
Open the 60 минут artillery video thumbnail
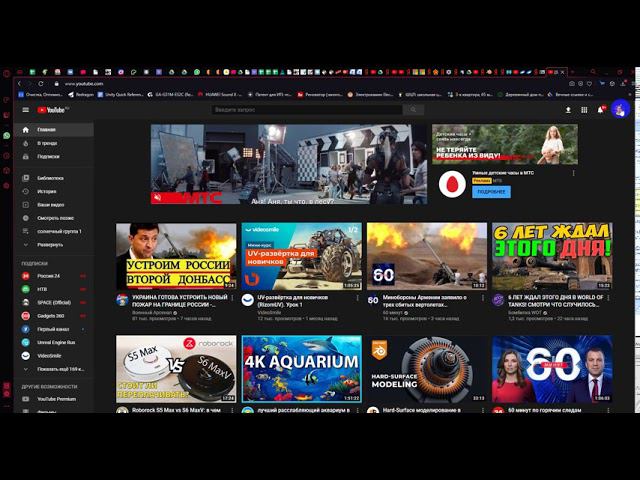427,256
